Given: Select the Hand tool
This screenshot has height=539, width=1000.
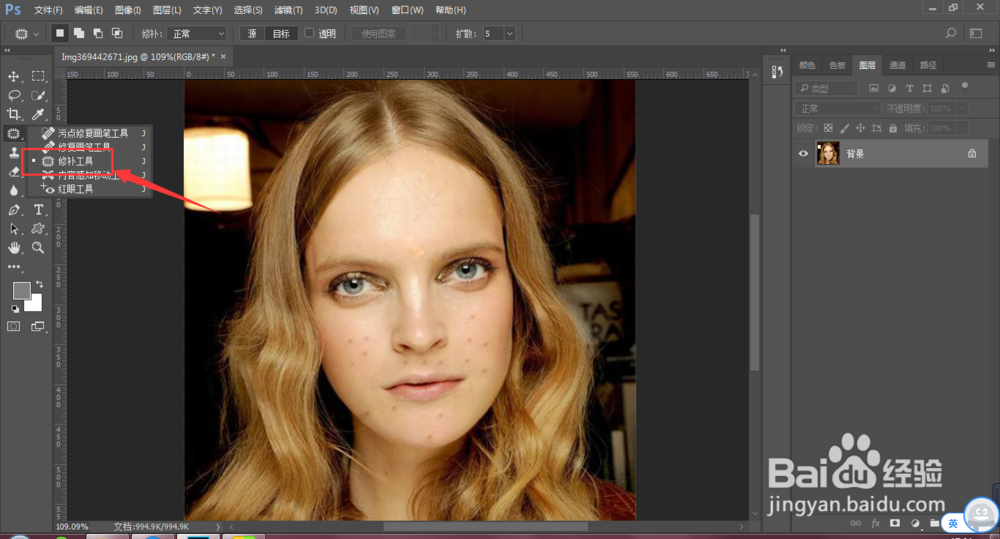Looking at the screenshot, I should 13,247.
